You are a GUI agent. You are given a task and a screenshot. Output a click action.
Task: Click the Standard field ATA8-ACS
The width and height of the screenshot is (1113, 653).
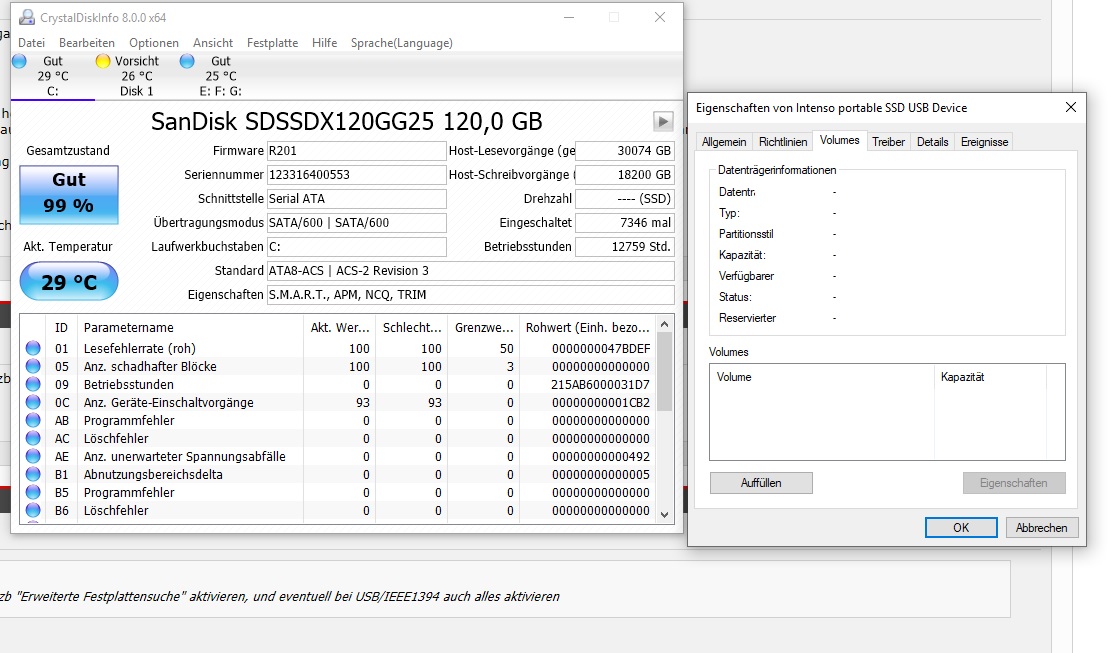pyautogui.click(x=471, y=271)
